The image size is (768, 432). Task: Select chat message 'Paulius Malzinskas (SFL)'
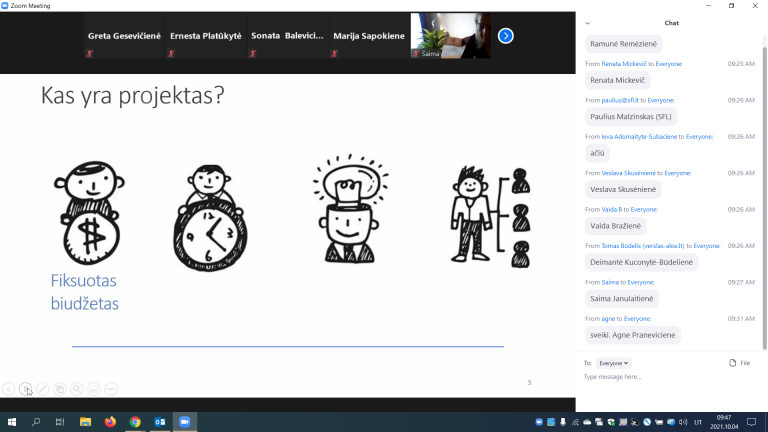631,117
